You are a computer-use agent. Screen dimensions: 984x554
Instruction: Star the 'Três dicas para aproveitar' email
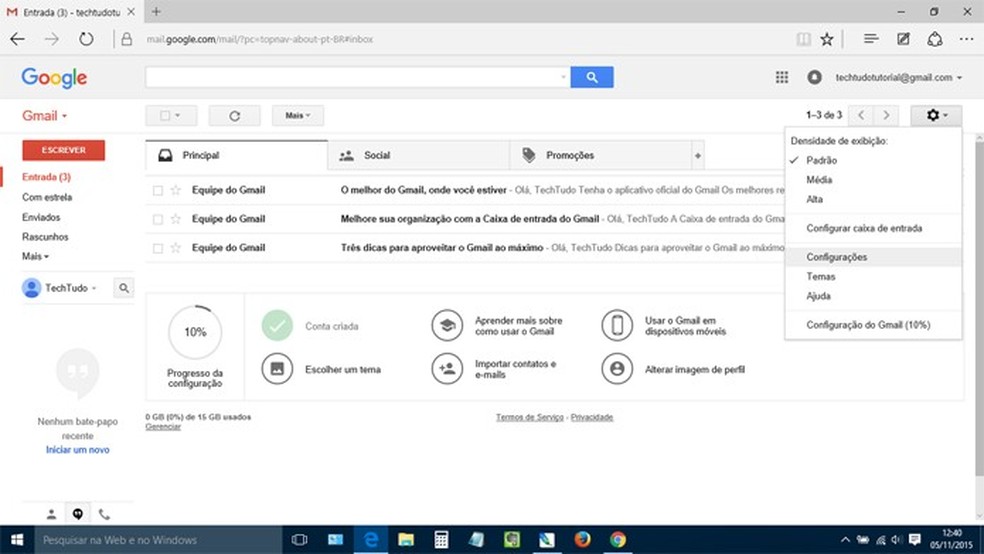(x=176, y=248)
